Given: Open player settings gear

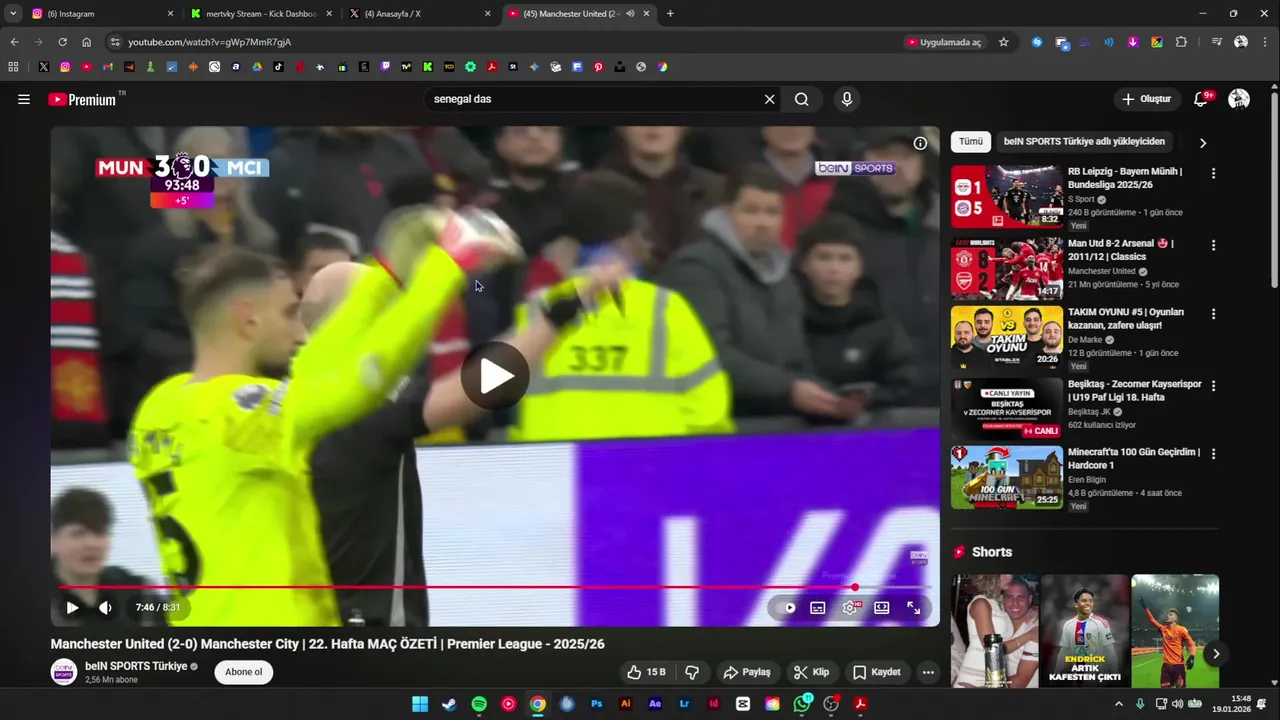Looking at the screenshot, I should [x=850, y=607].
